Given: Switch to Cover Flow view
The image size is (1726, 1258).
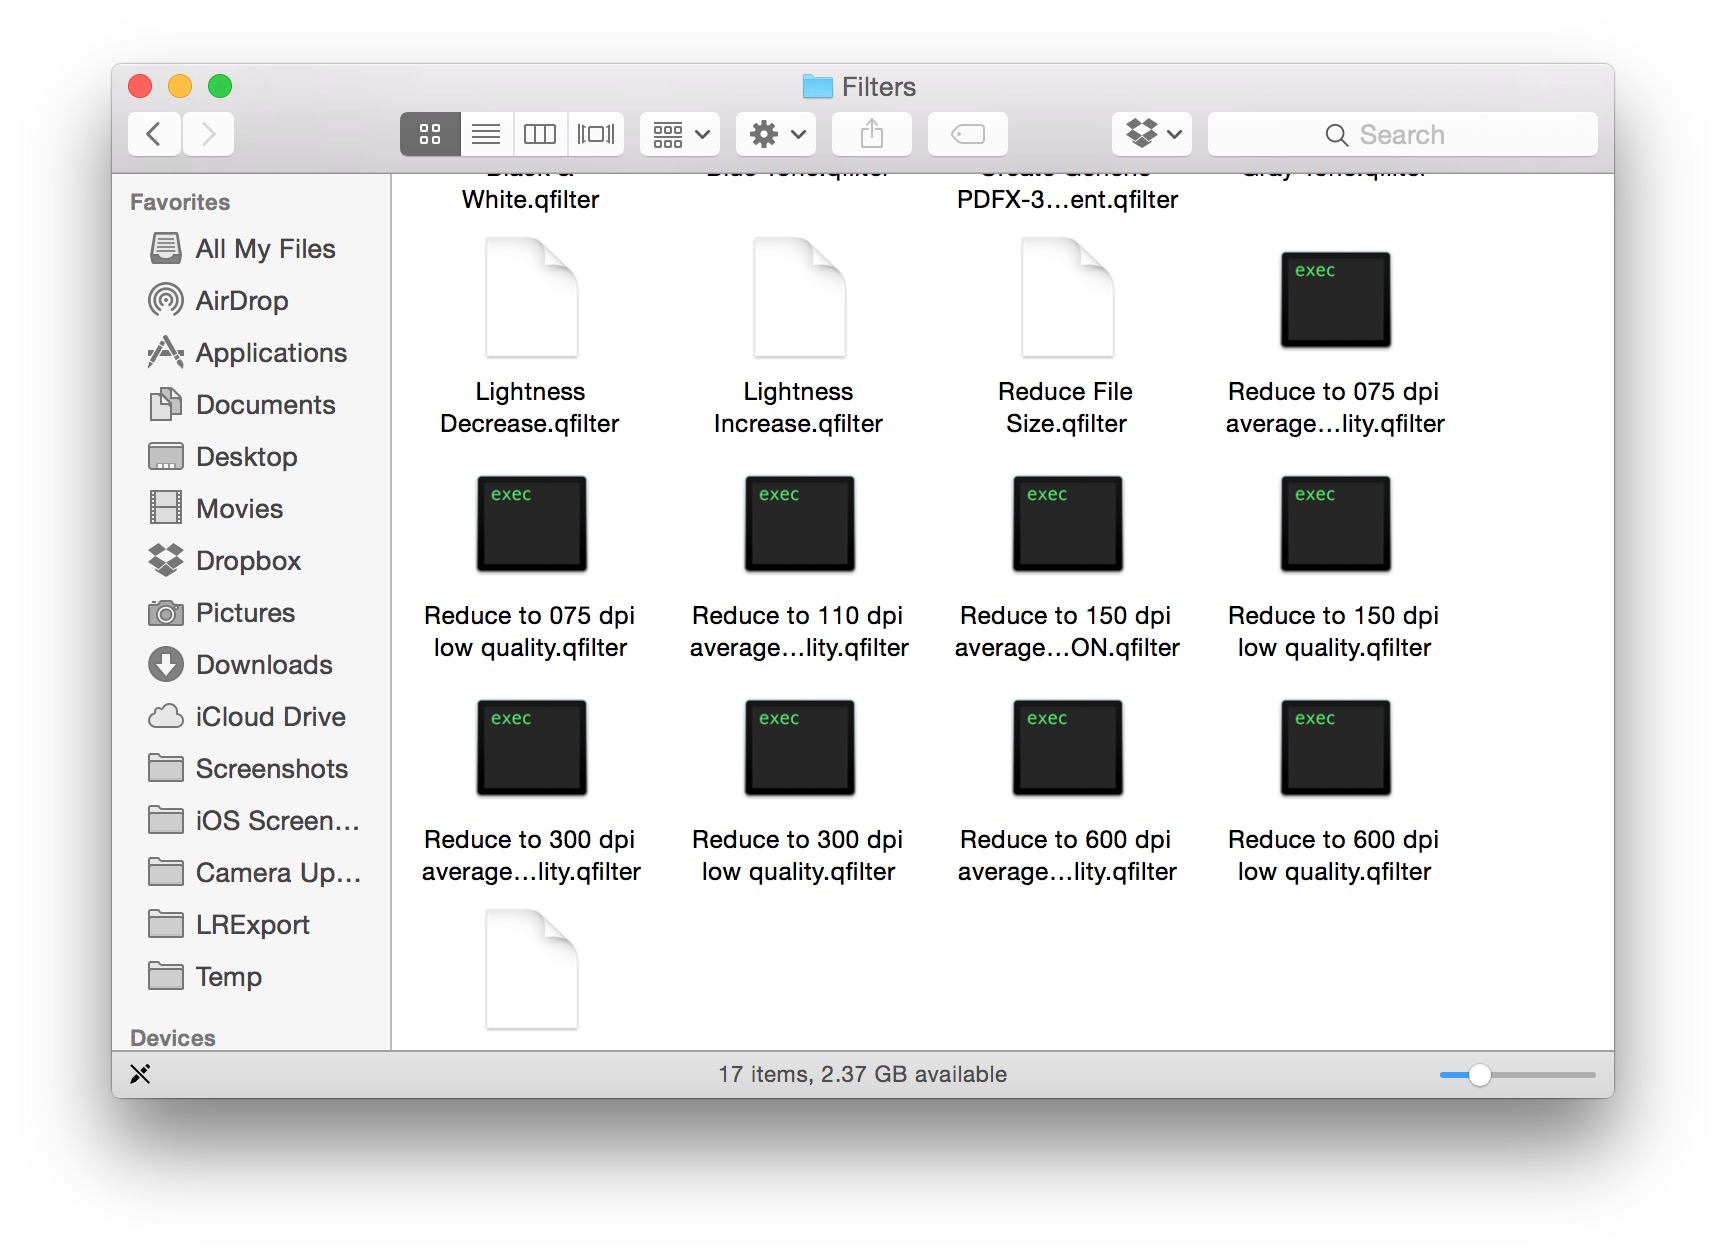Looking at the screenshot, I should click(596, 134).
